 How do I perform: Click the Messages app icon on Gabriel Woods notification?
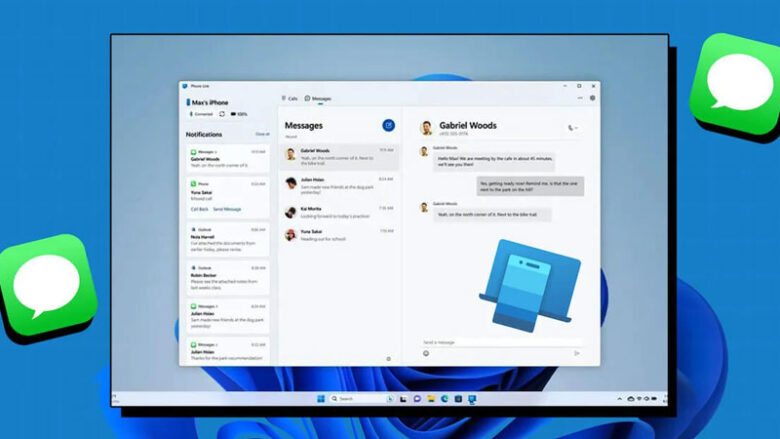(x=194, y=152)
